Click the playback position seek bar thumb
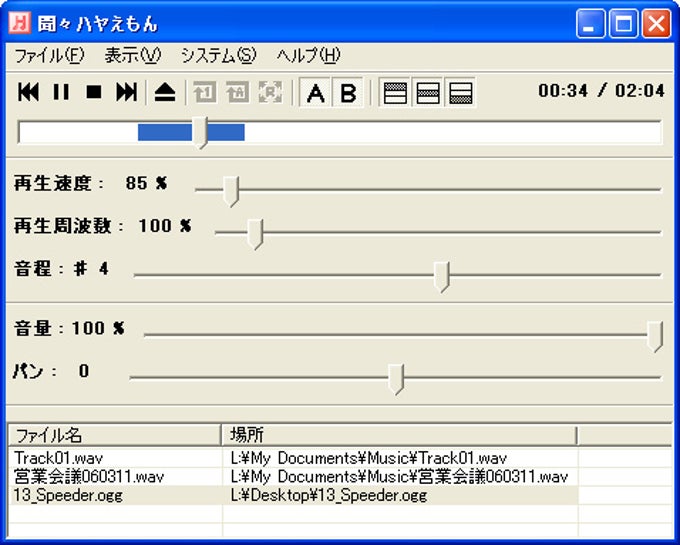Screen dimensions: 680x545 tap(200, 133)
